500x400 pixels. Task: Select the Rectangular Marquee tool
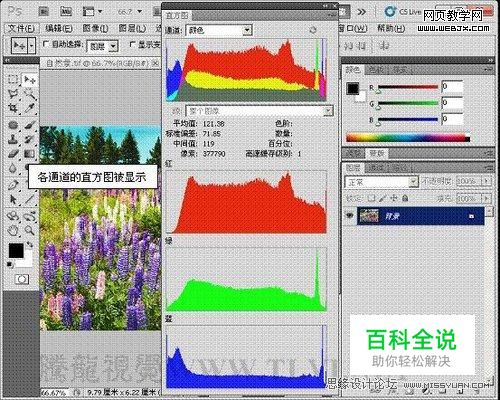pyautogui.click(x=13, y=80)
